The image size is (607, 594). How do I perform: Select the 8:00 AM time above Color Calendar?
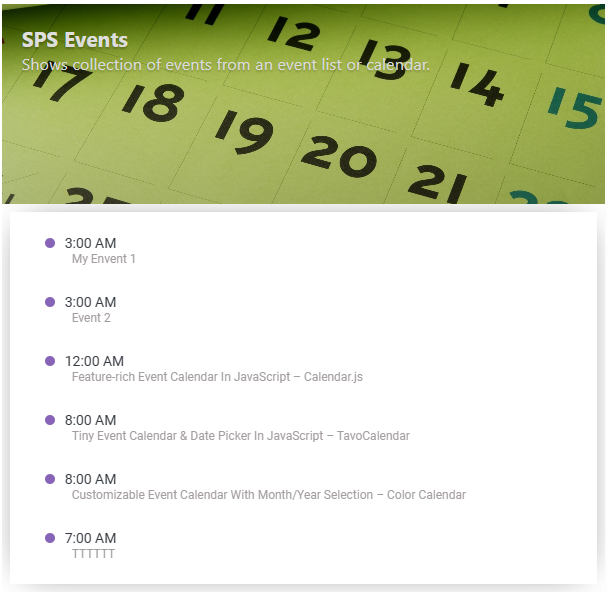pos(91,479)
